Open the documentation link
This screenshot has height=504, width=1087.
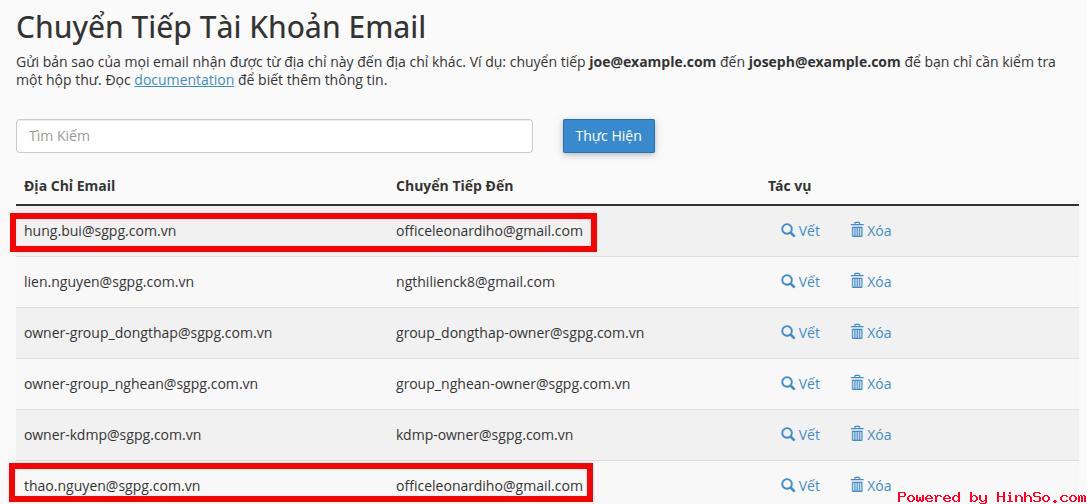(184, 80)
